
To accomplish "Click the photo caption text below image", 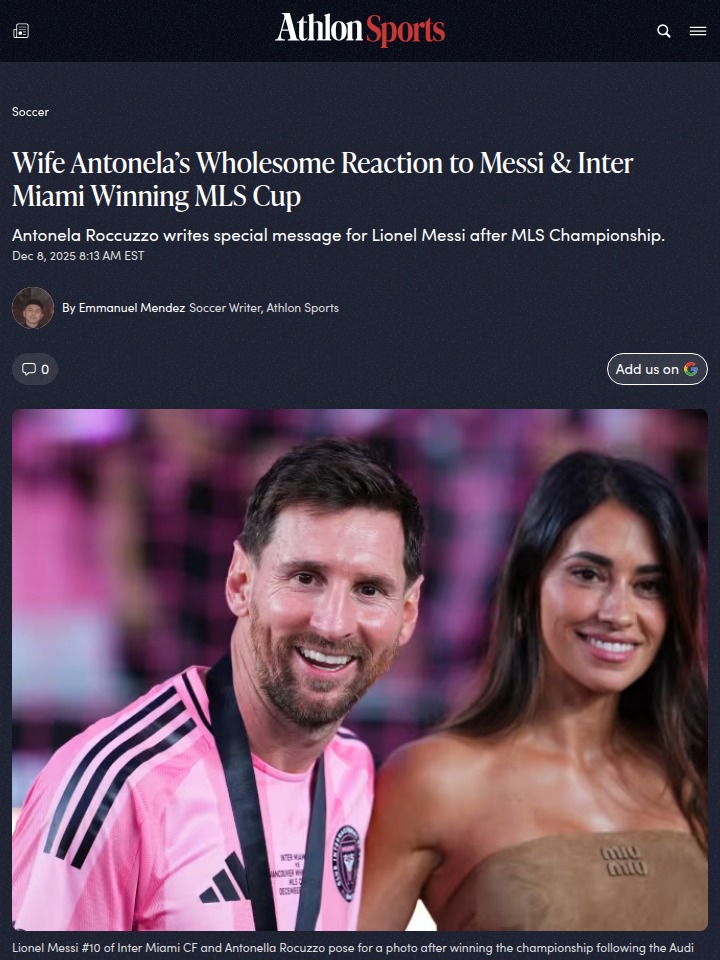I will [353, 948].
